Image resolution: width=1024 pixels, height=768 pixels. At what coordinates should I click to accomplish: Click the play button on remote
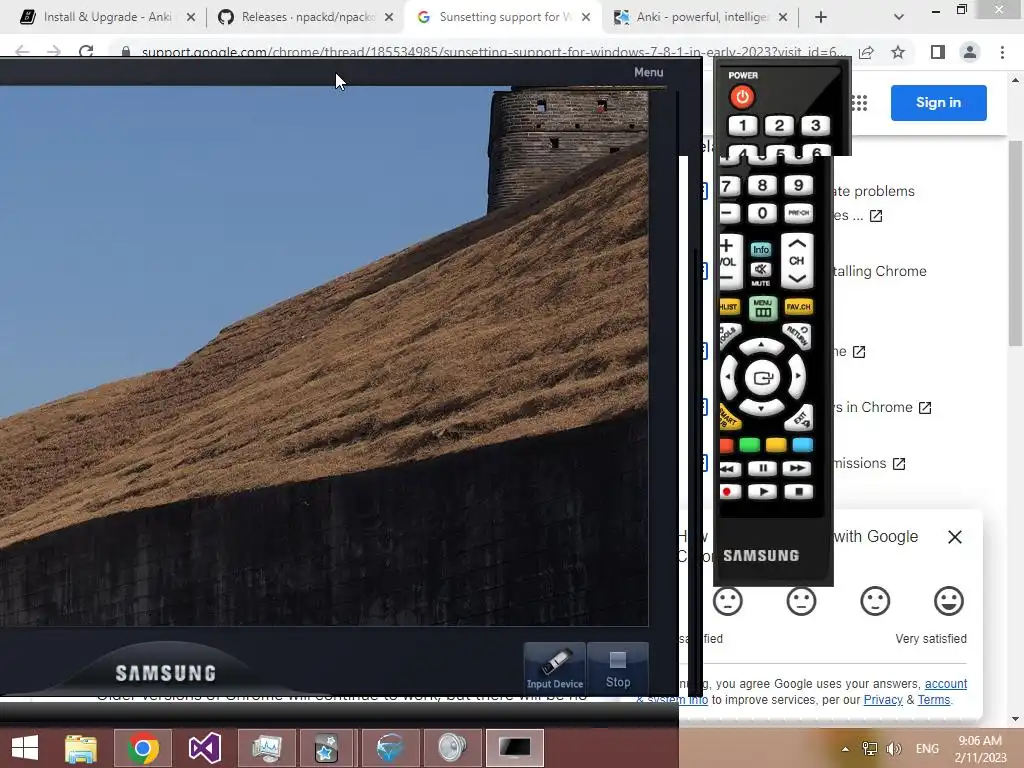762,492
